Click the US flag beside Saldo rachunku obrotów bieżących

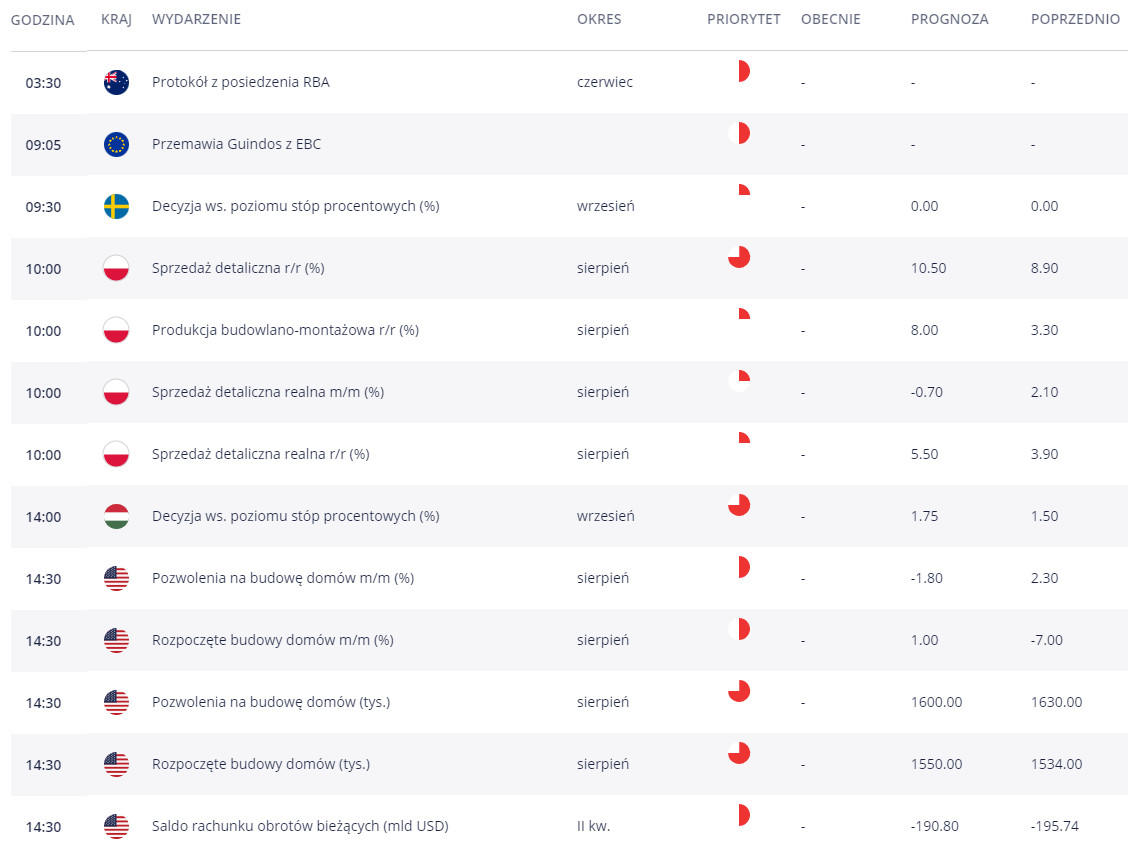117,827
